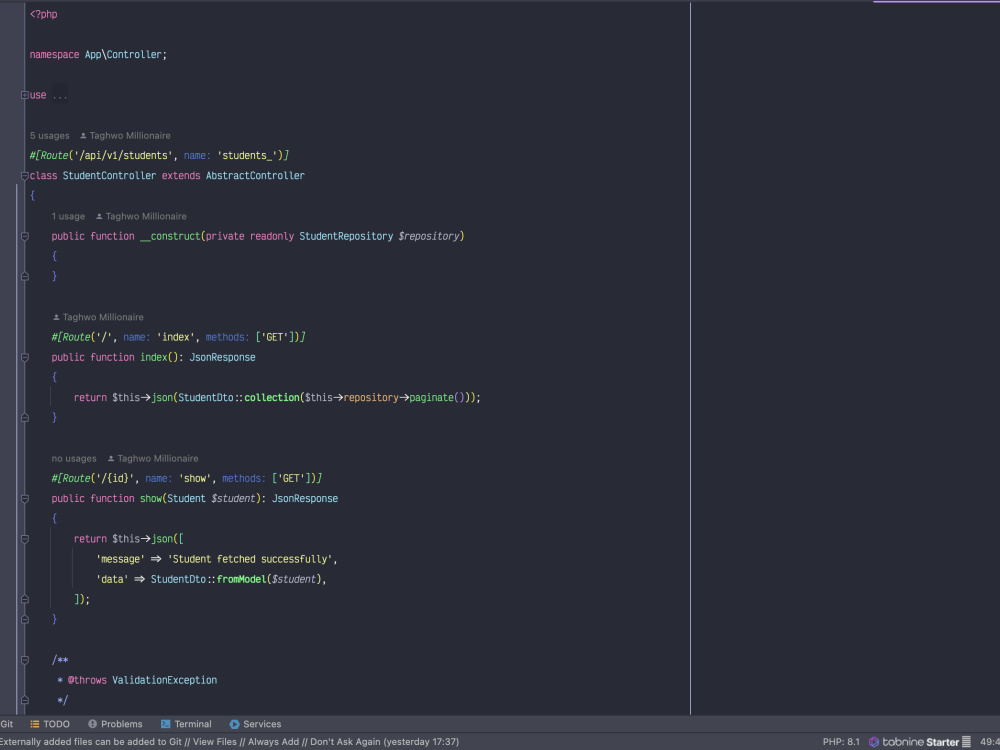The width and height of the screenshot is (1000, 750).
Task: Click JsonResponse return type of index()
Action: [x=223, y=357]
